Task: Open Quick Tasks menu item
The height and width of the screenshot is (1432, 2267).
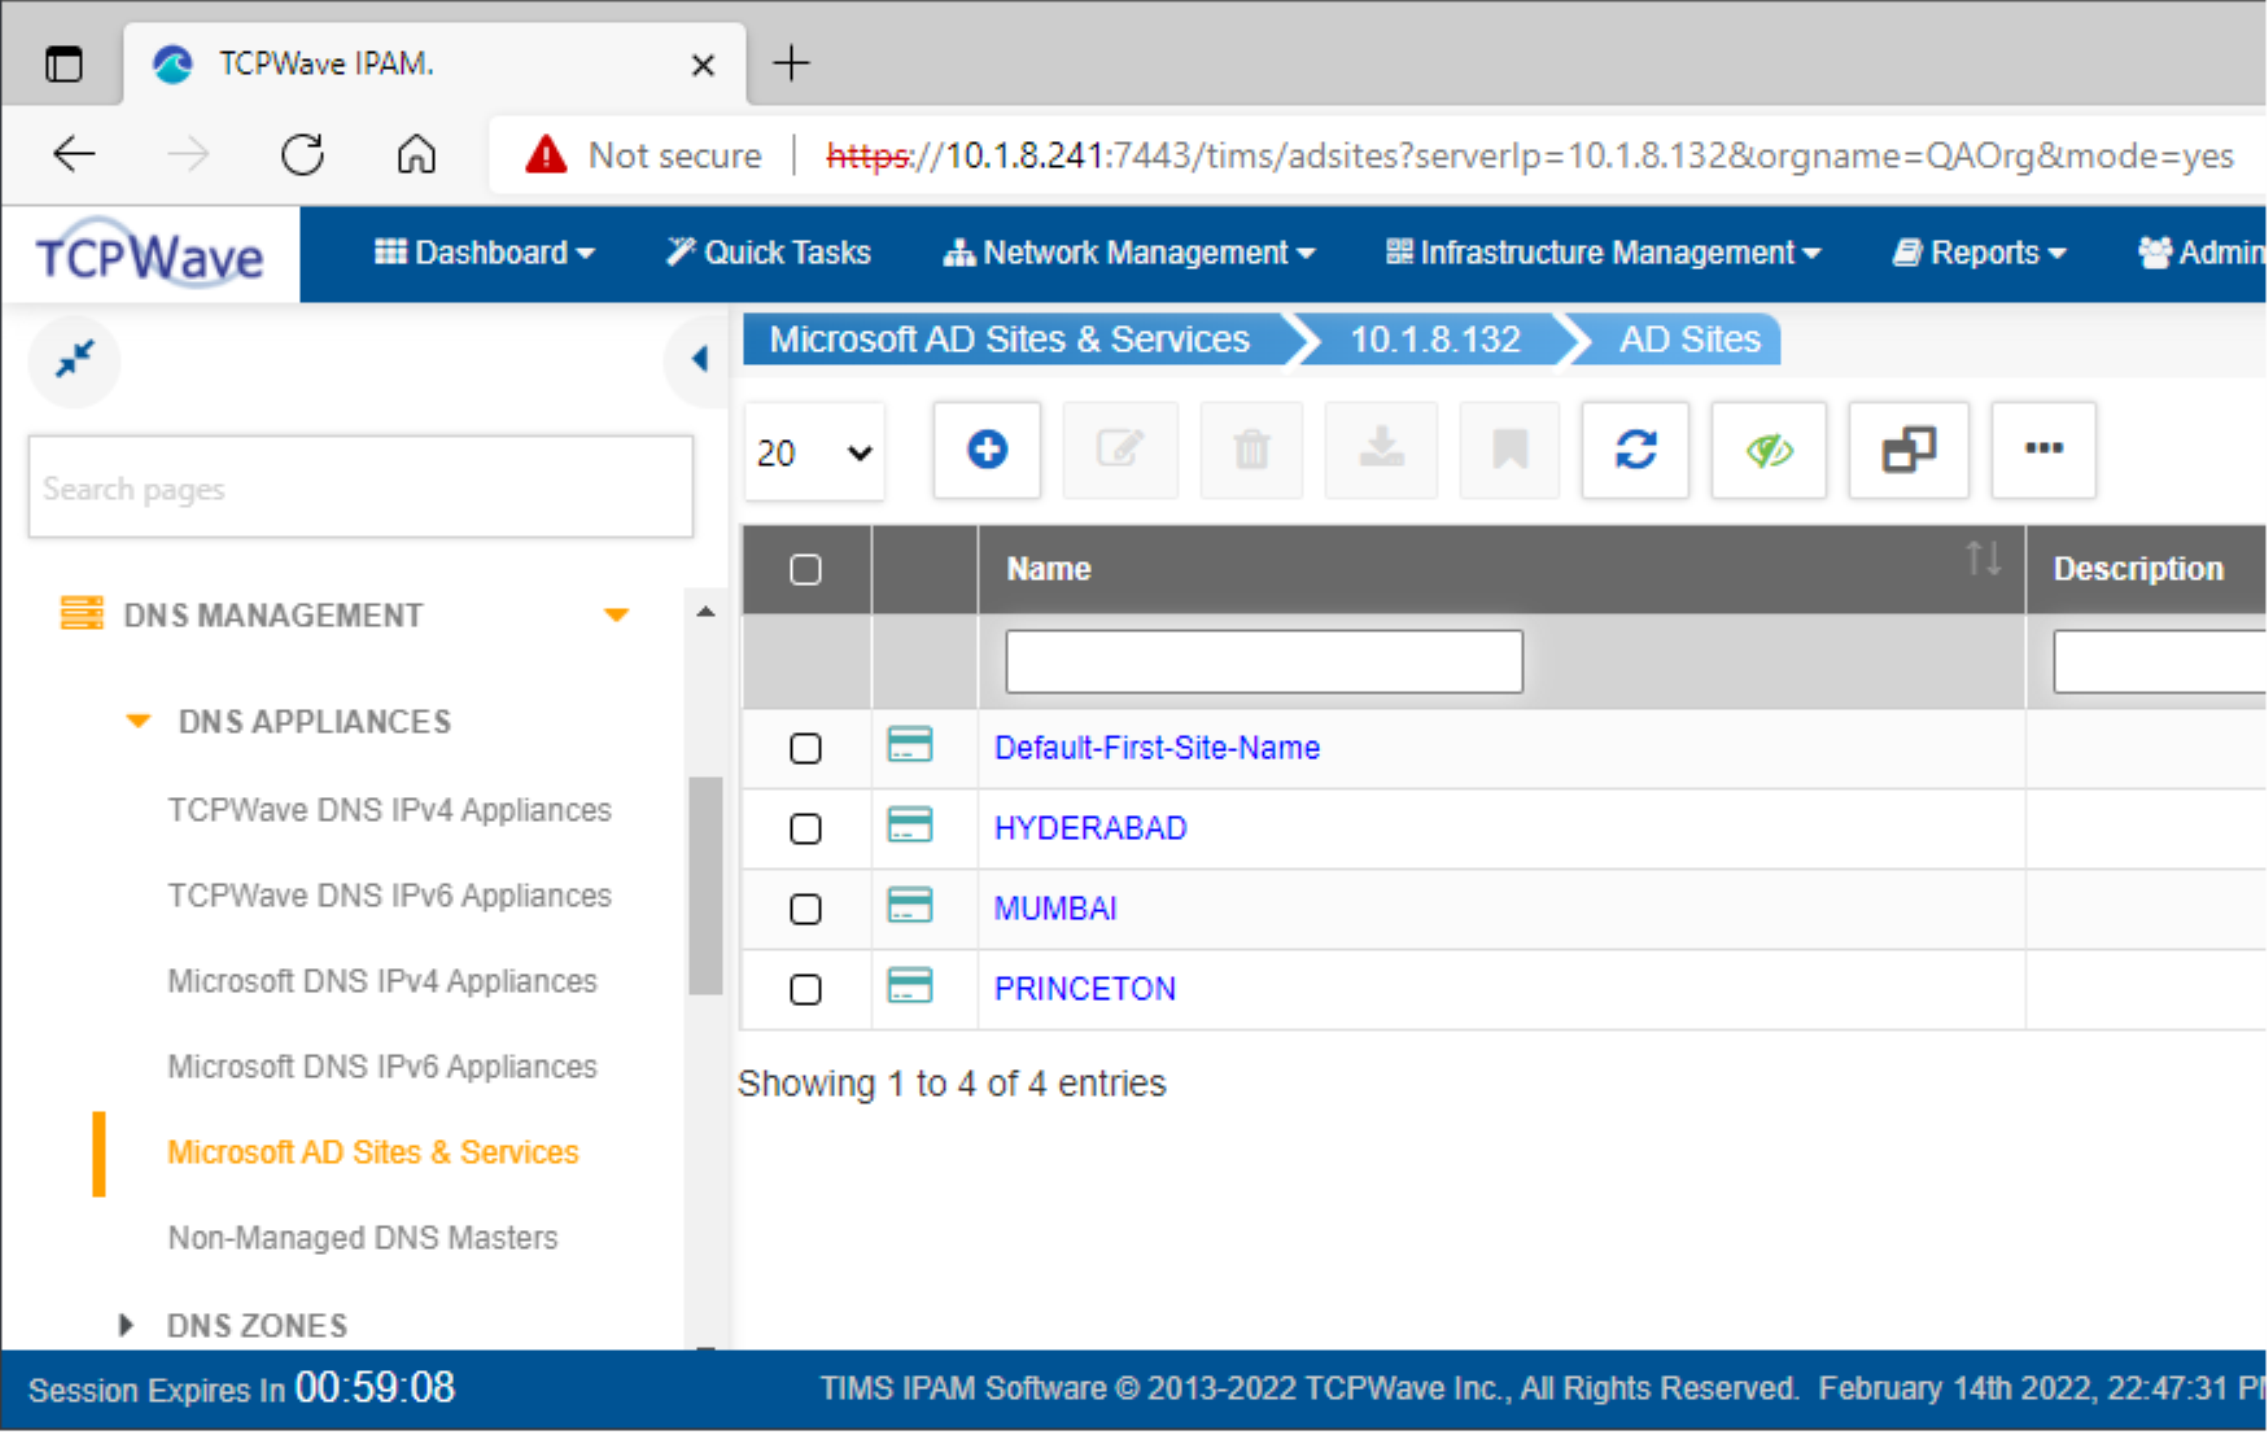Action: pyautogui.click(x=769, y=253)
